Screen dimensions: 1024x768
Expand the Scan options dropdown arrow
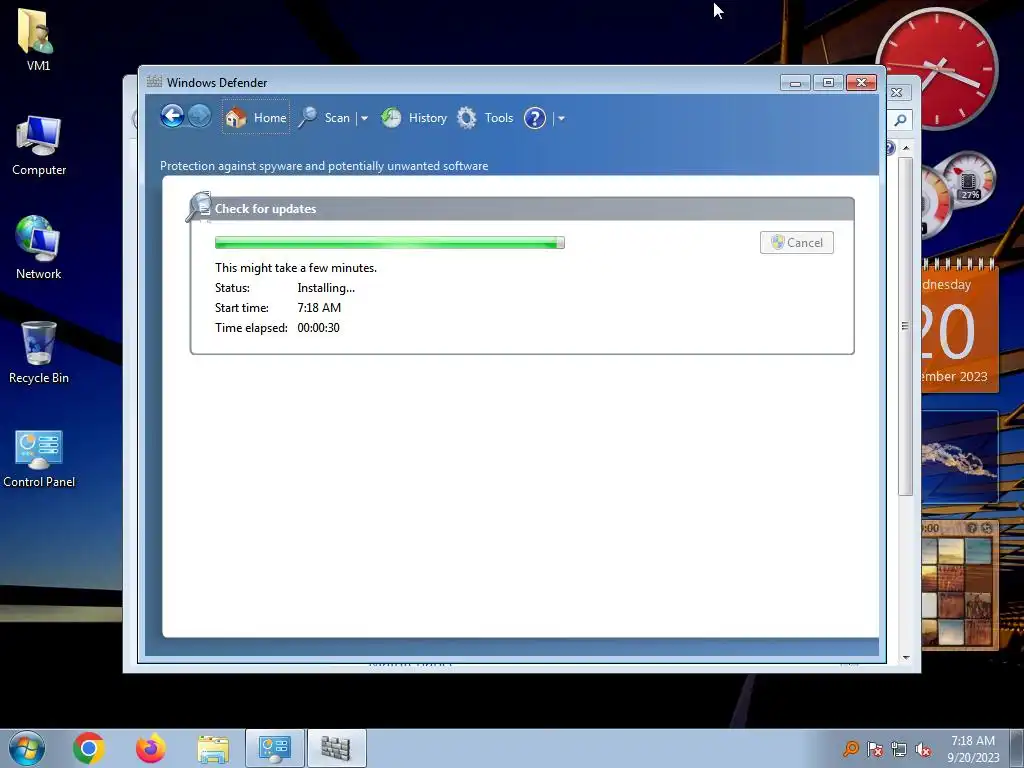click(364, 119)
